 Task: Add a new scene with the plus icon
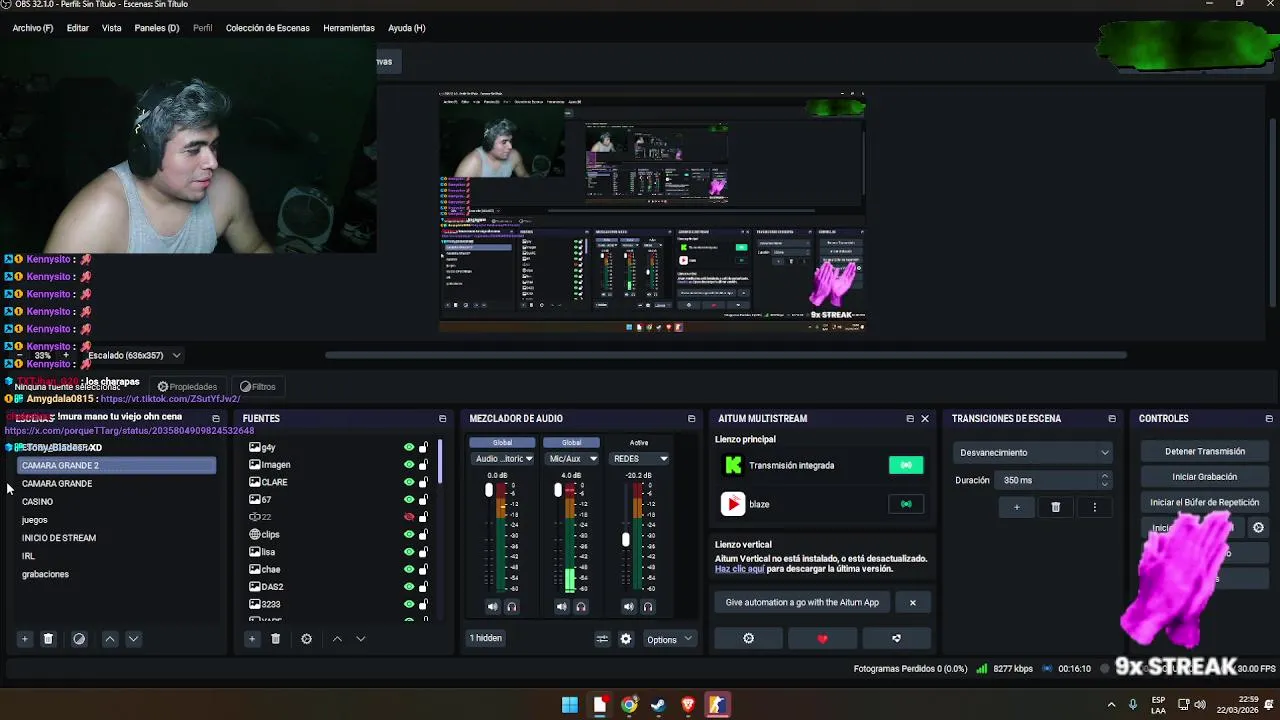[25, 639]
